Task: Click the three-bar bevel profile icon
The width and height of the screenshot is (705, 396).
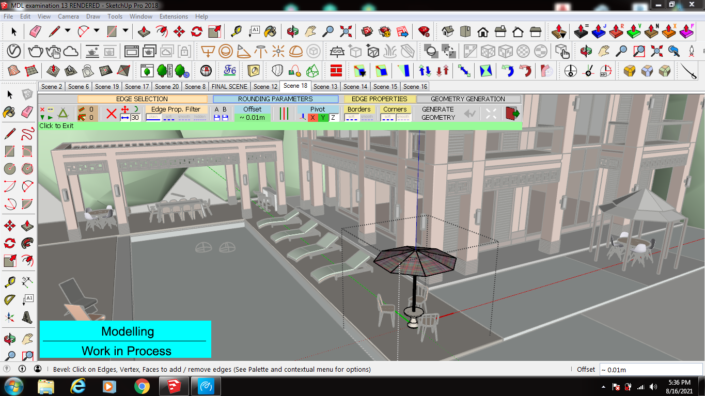Action: (284, 114)
